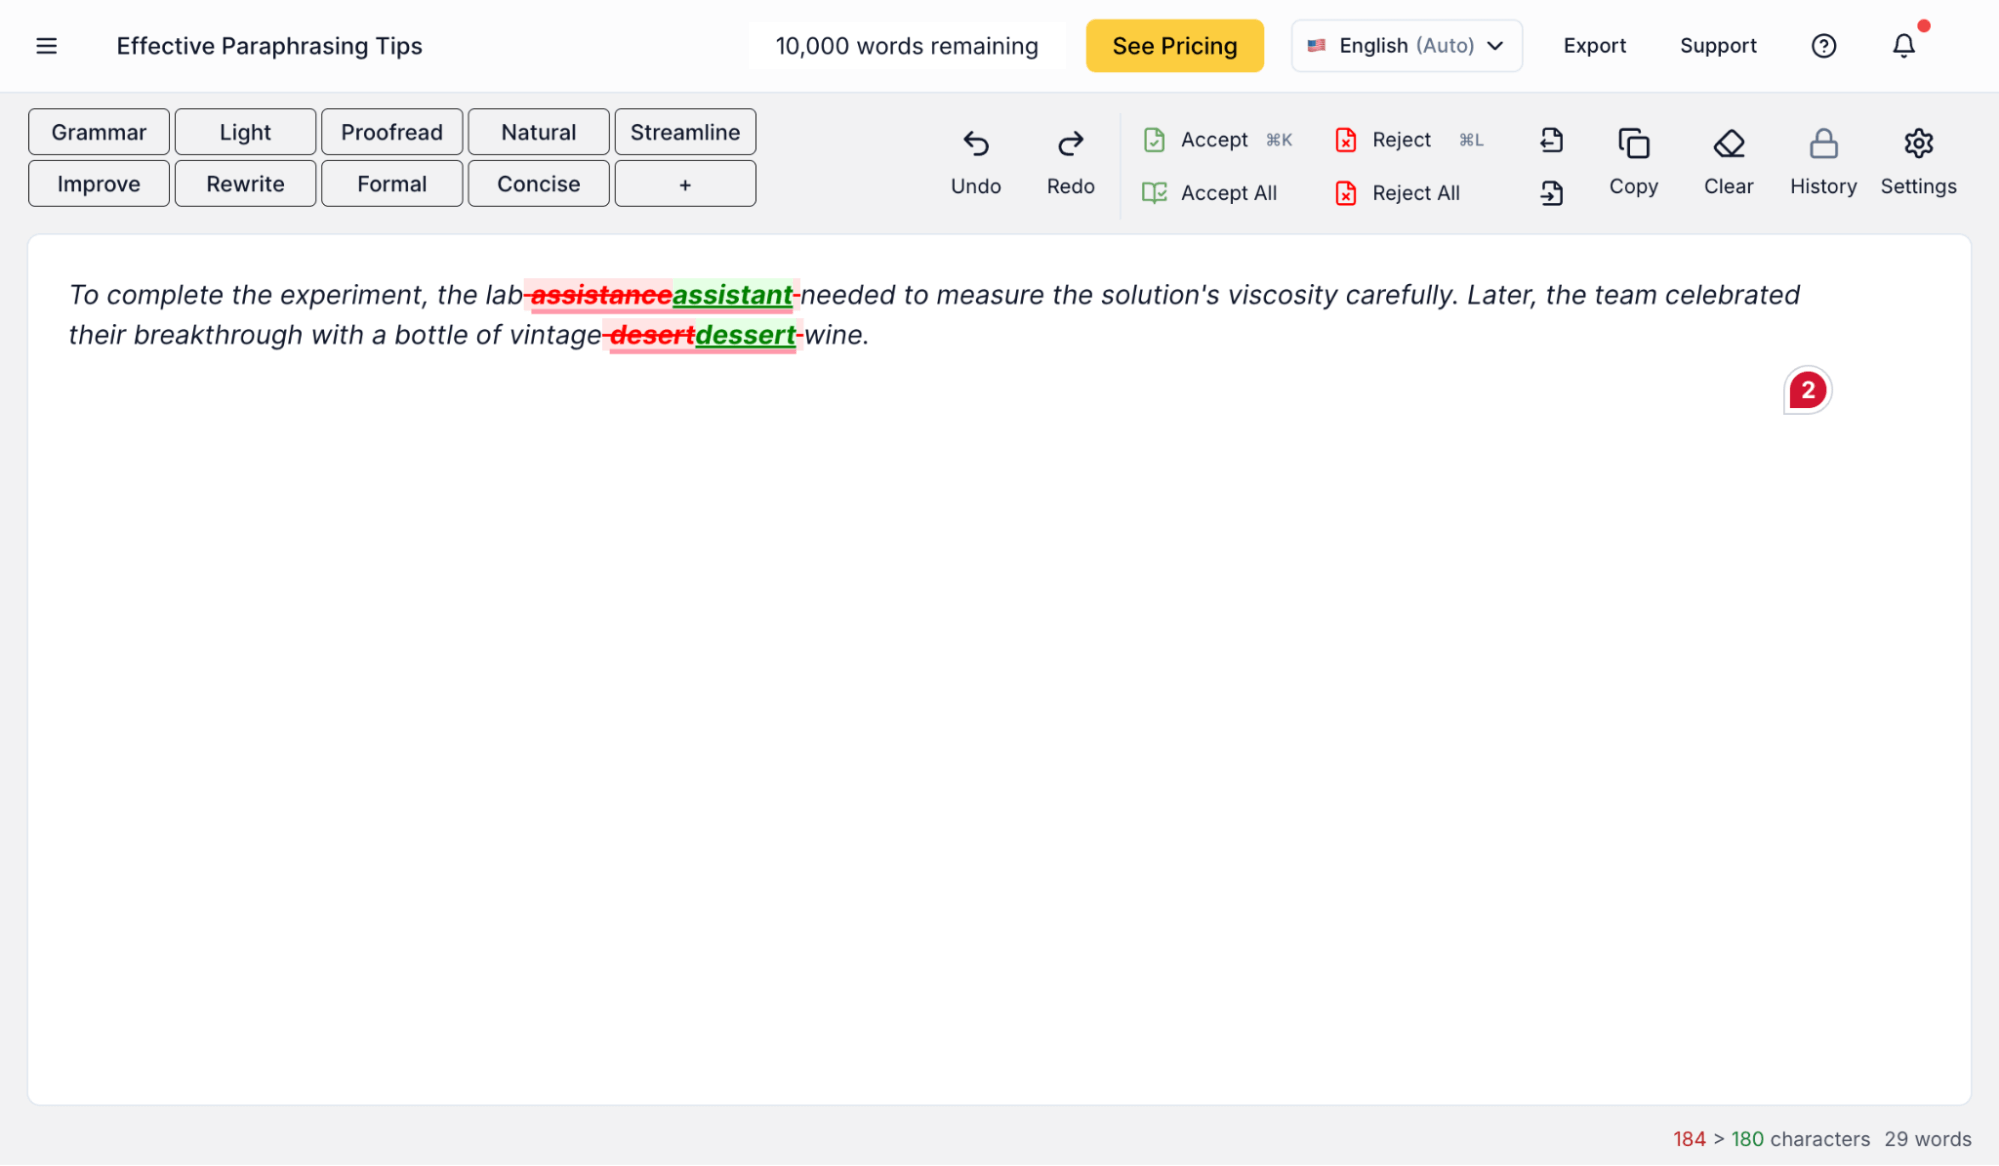Click the red 2 changes badge
The height and width of the screenshot is (1166, 1999).
(1807, 390)
